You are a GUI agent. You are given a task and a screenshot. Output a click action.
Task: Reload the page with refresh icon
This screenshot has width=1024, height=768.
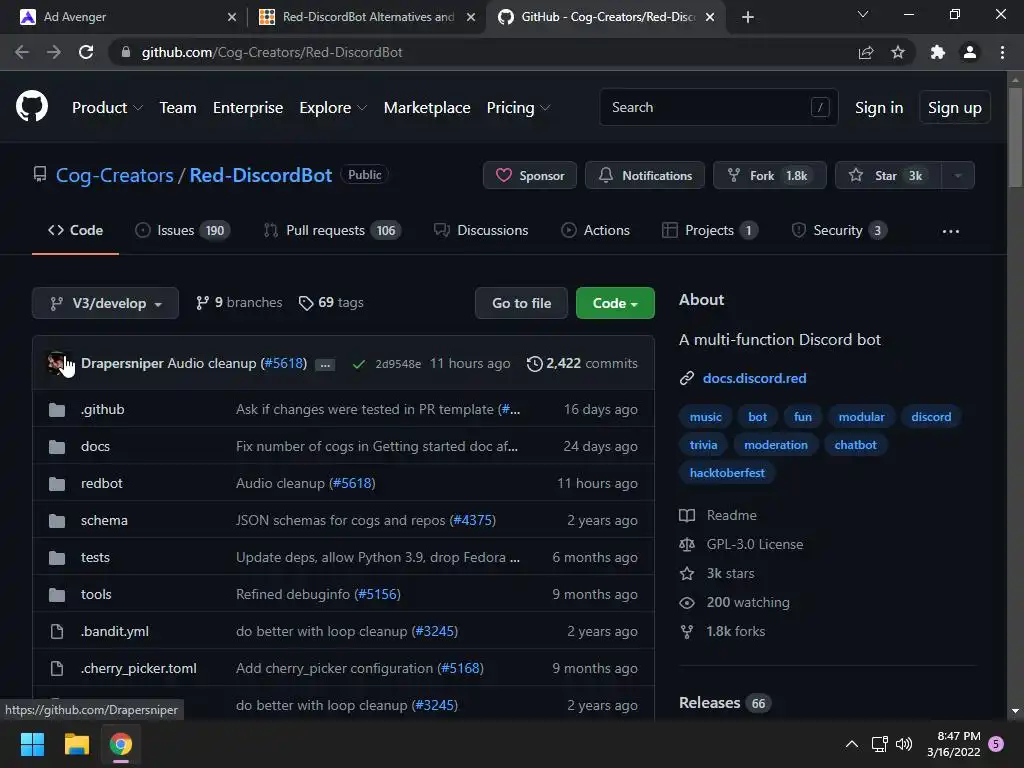pos(86,52)
